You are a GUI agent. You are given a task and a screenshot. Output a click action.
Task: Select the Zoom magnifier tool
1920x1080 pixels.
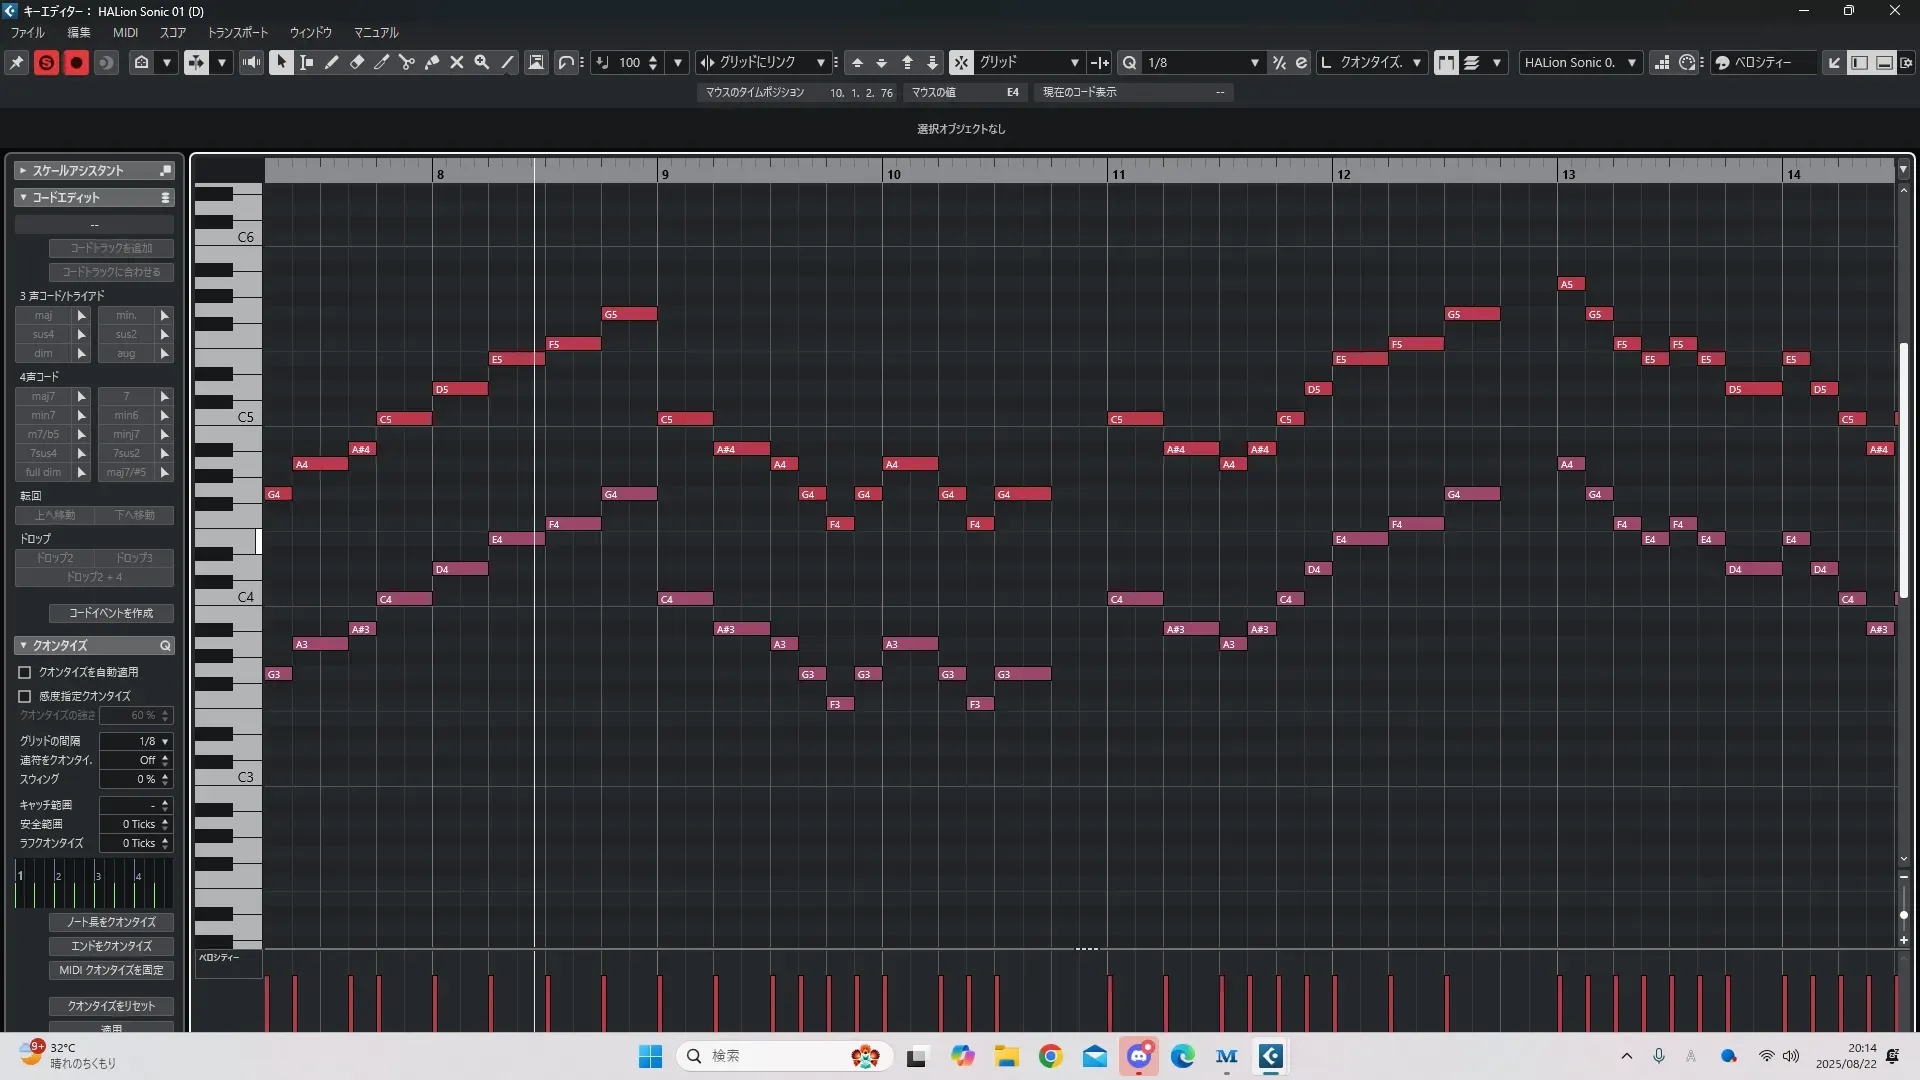(x=481, y=62)
